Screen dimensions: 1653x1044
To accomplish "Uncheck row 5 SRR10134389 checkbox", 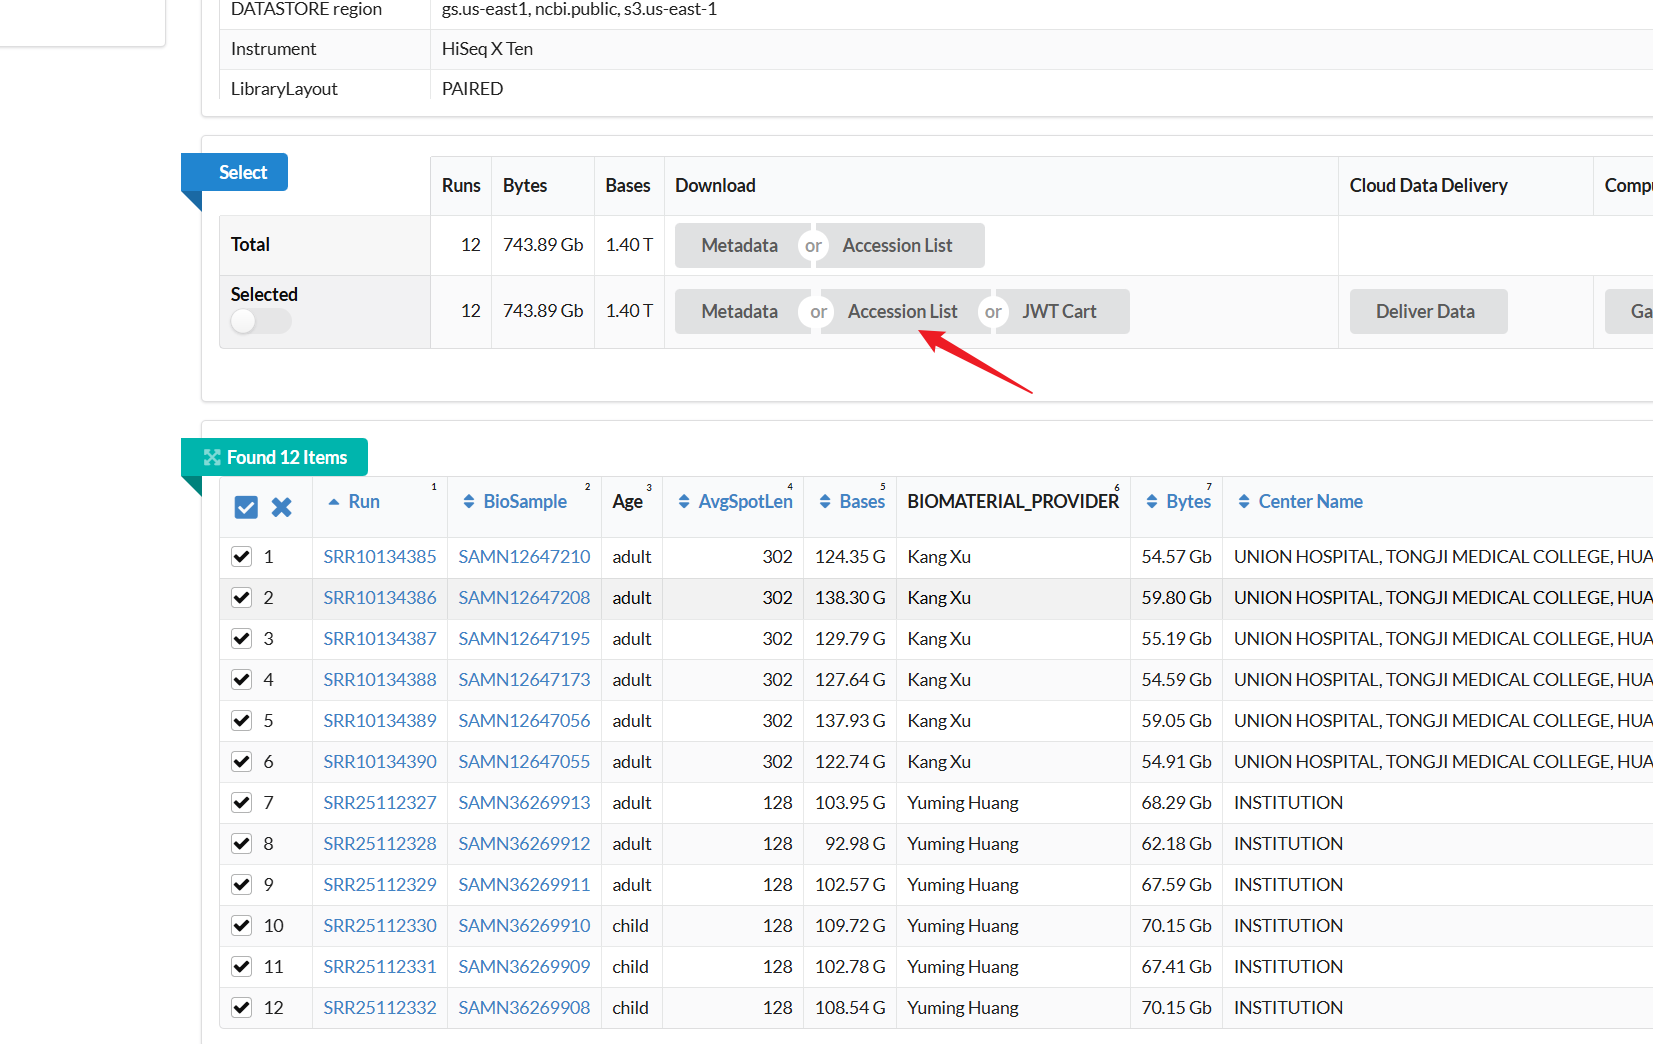I will 241,721.
